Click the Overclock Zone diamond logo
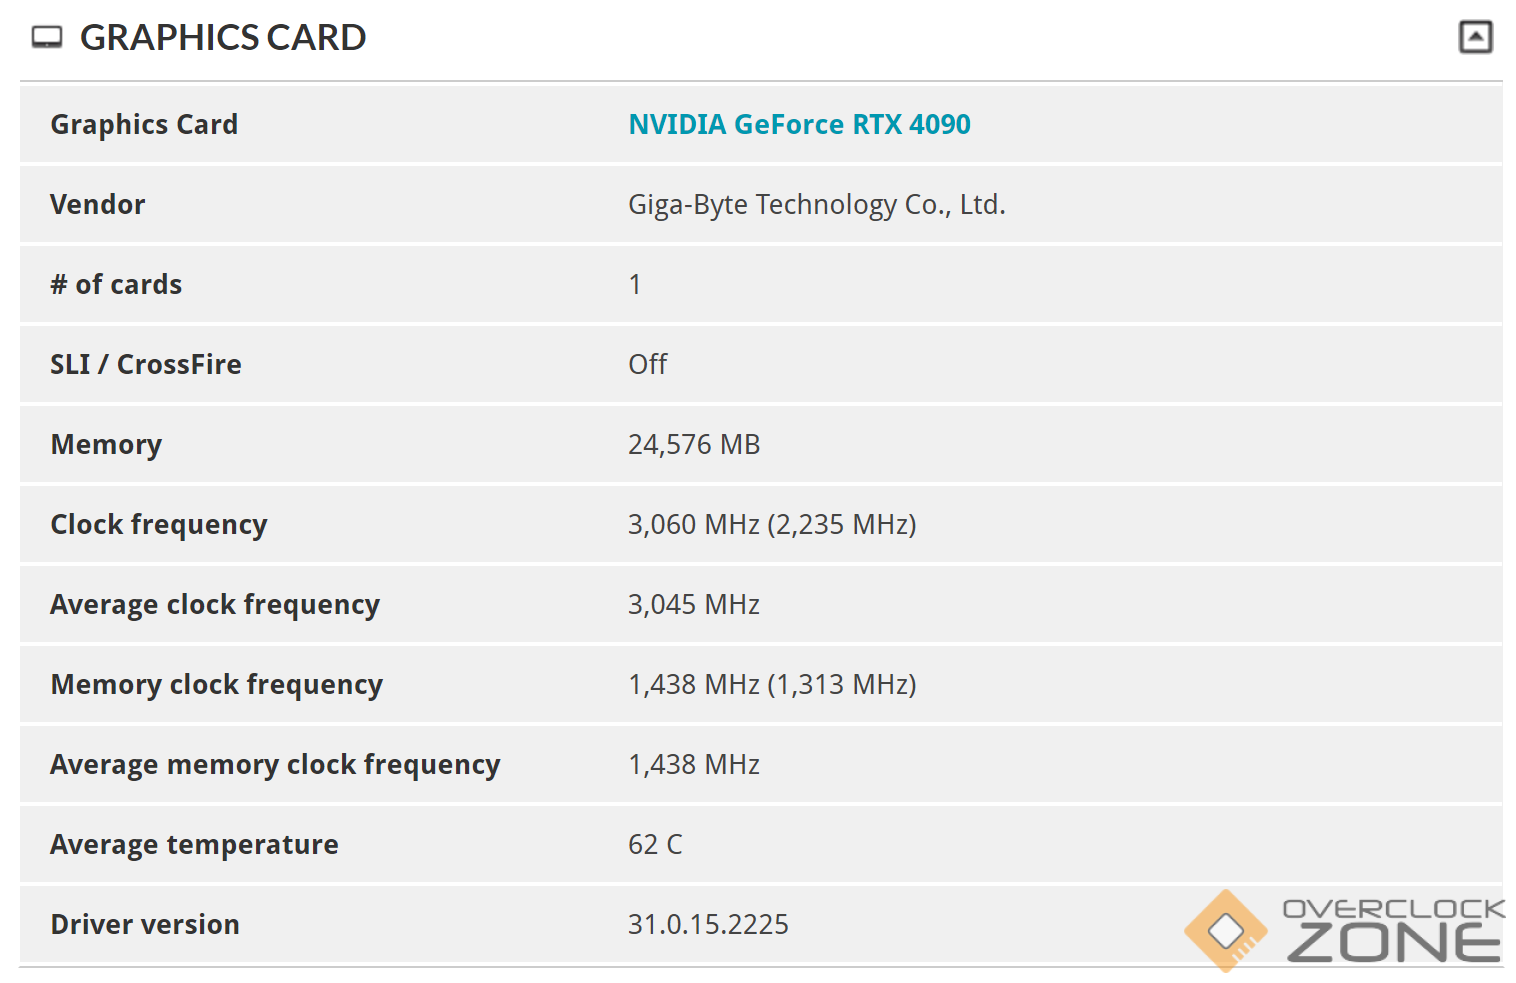Viewport: 1516px width, 983px height. click(x=1225, y=931)
